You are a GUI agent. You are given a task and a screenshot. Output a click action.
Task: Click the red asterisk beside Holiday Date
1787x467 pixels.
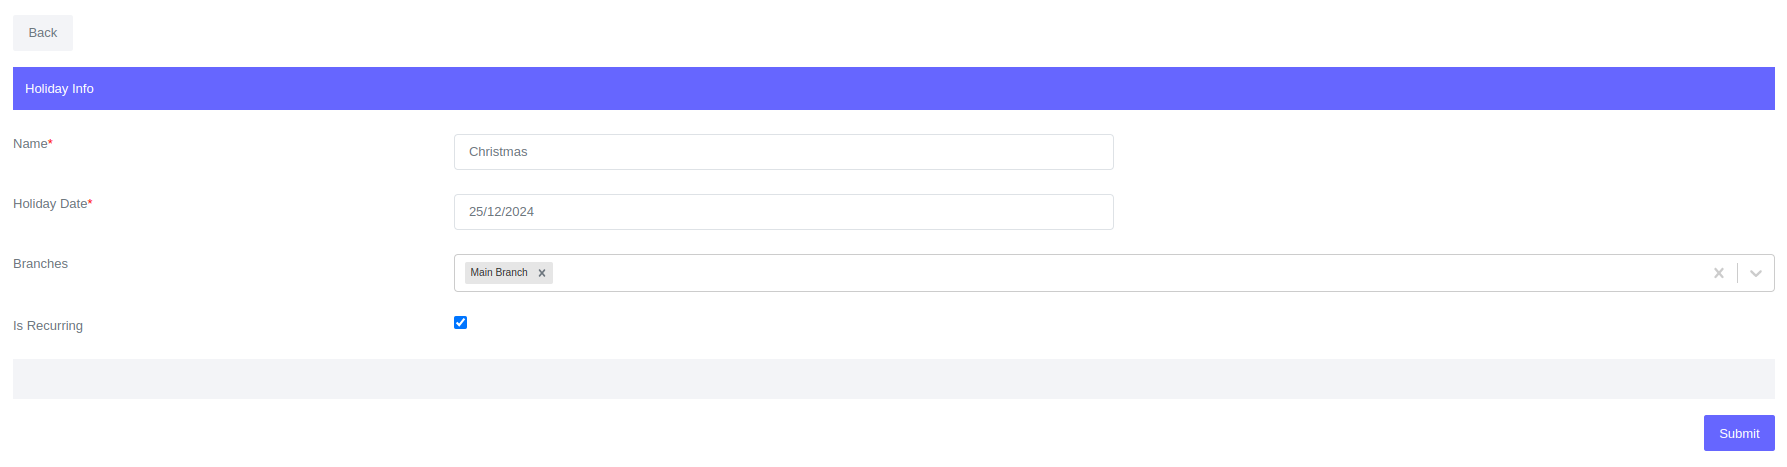point(91,203)
